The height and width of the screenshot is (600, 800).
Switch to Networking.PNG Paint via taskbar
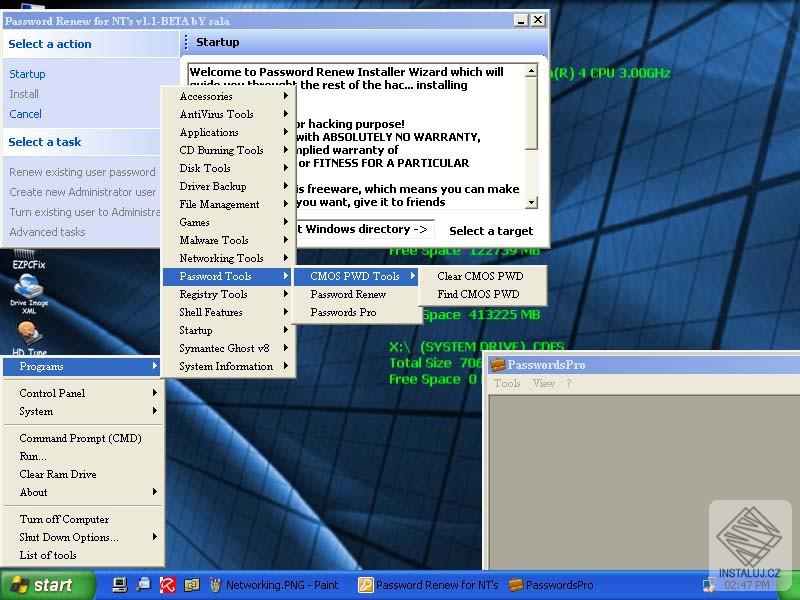click(x=280, y=585)
